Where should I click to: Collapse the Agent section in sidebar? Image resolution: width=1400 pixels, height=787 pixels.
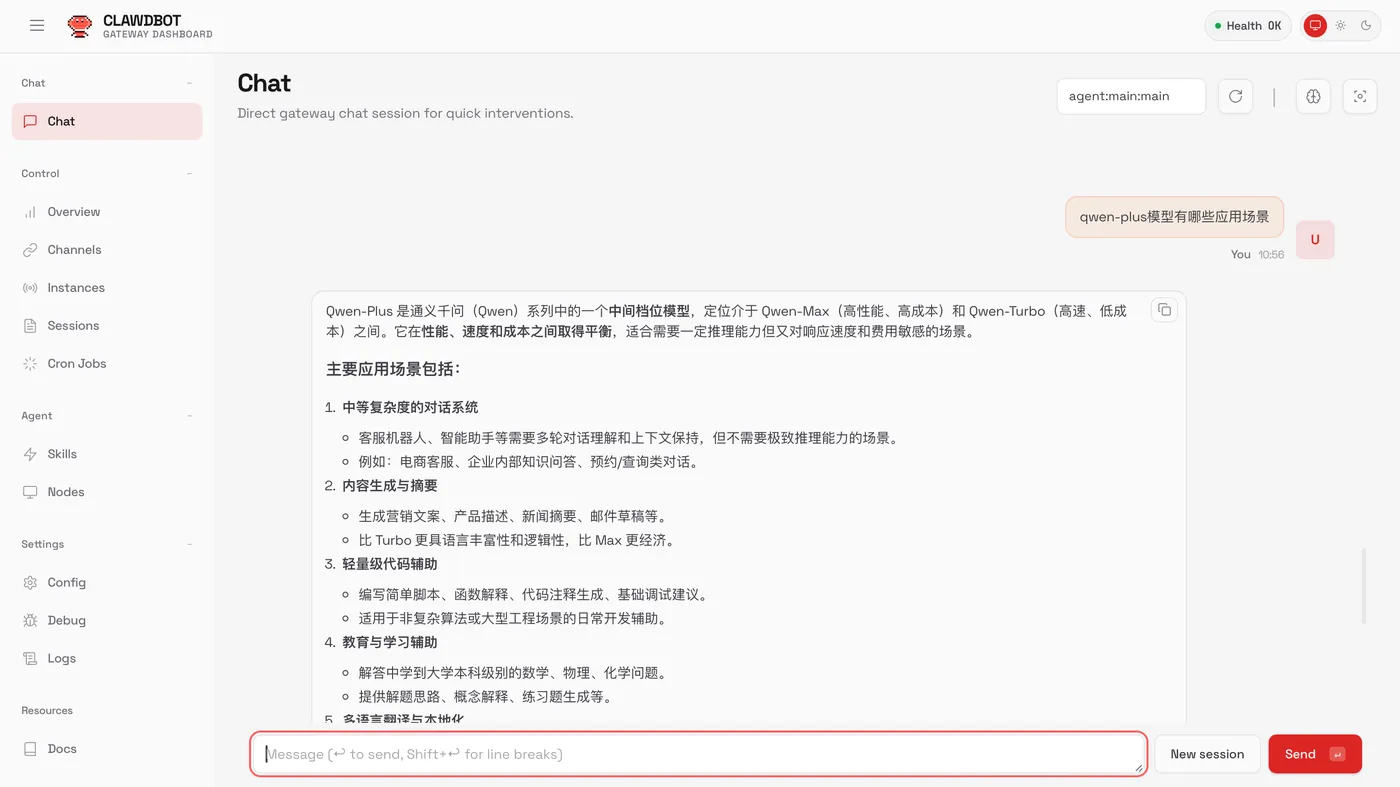[189, 416]
